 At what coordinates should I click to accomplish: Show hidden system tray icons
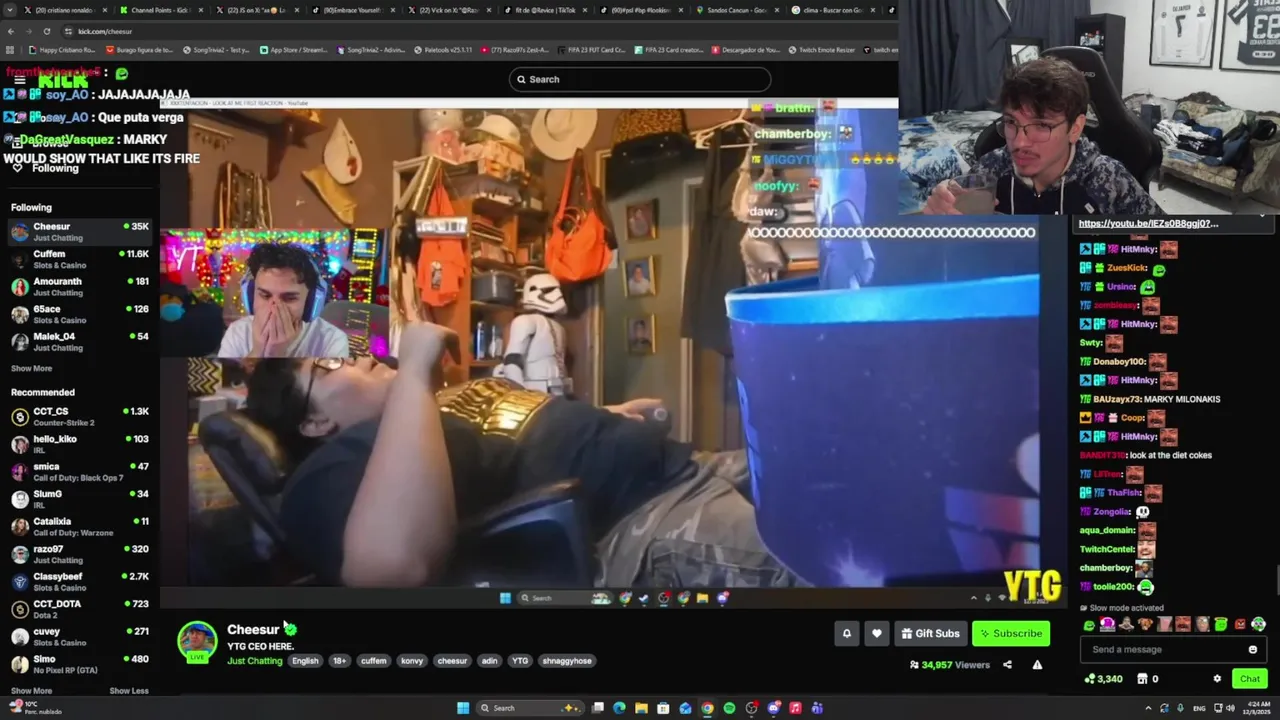(x=1147, y=708)
